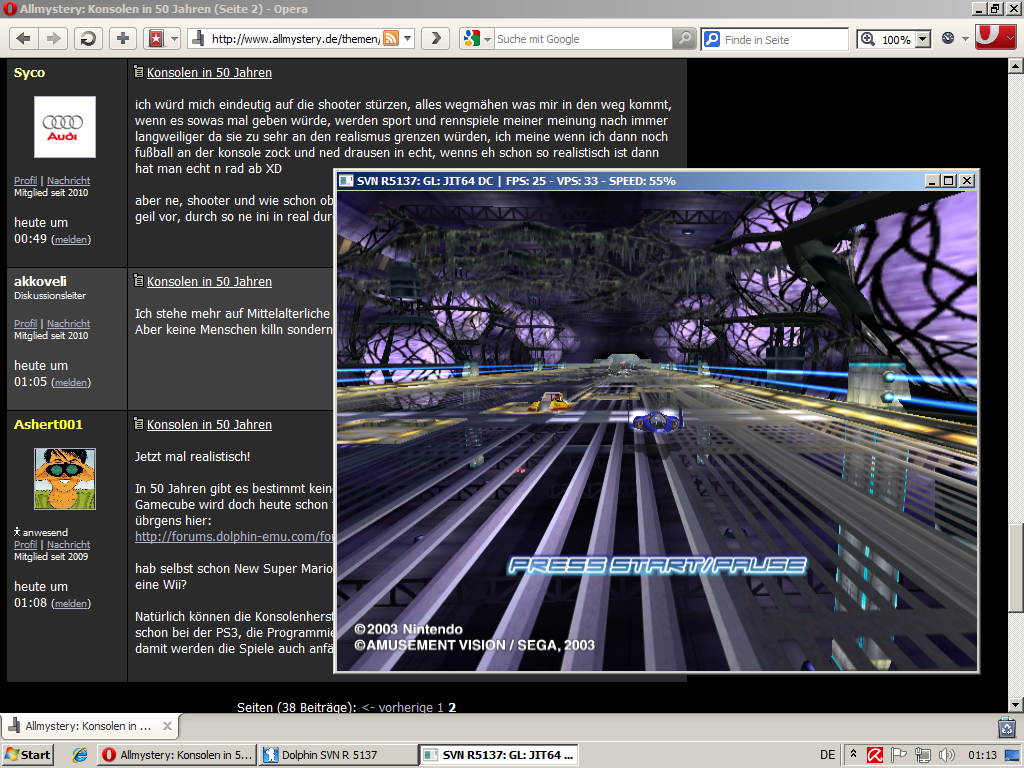Open Konsolen in 50 Jahren title in akkoveli's post
This screenshot has width=1024, height=768.
coord(209,281)
